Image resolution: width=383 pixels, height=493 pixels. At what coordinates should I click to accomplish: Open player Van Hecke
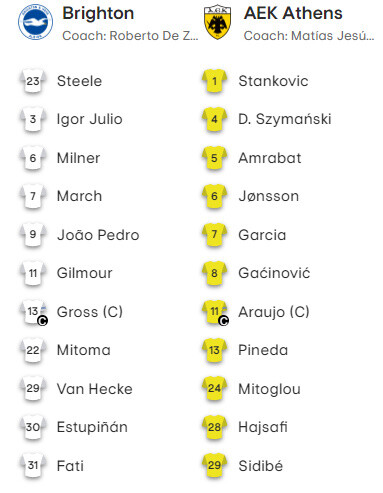(x=95, y=389)
